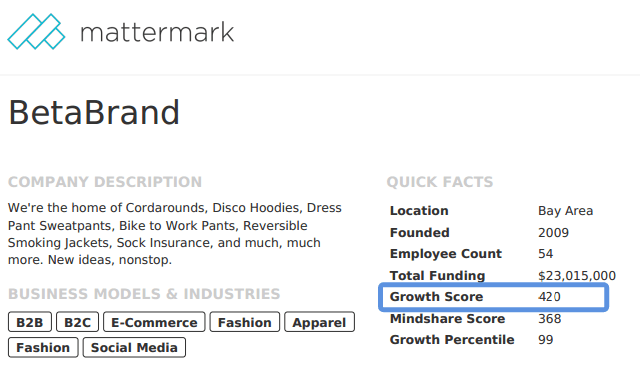This screenshot has height=371, width=641.
Task: Click the Employee Count label
Action: point(446,254)
